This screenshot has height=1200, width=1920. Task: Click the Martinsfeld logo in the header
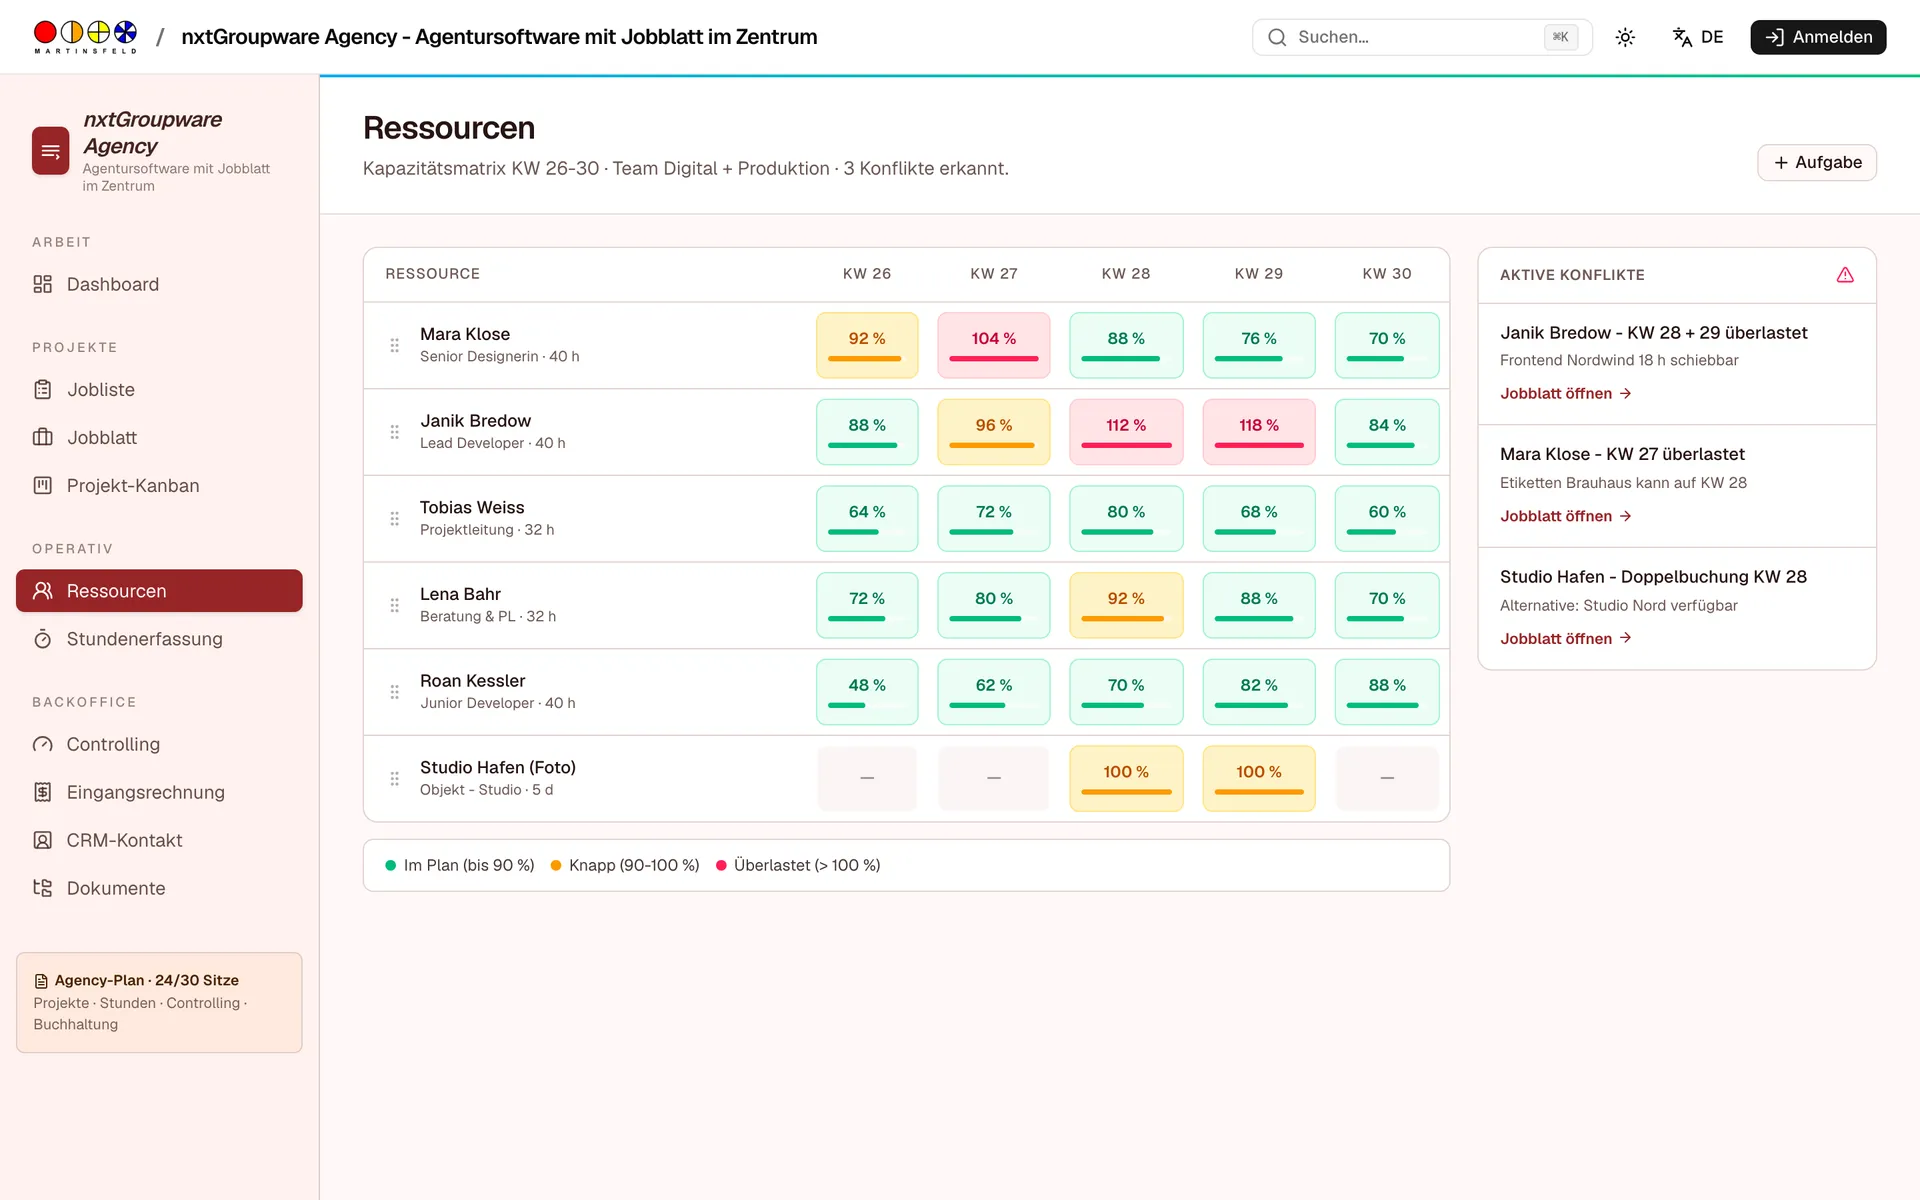pyautogui.click(x=85, y=37)
